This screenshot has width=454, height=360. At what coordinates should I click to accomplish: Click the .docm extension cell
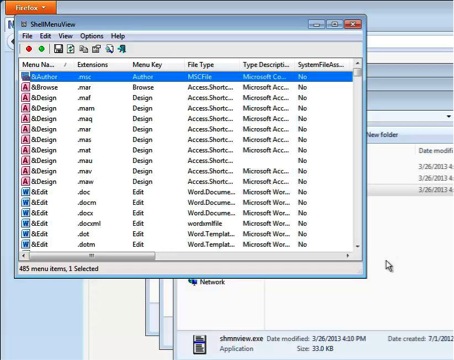coord(87,202)
